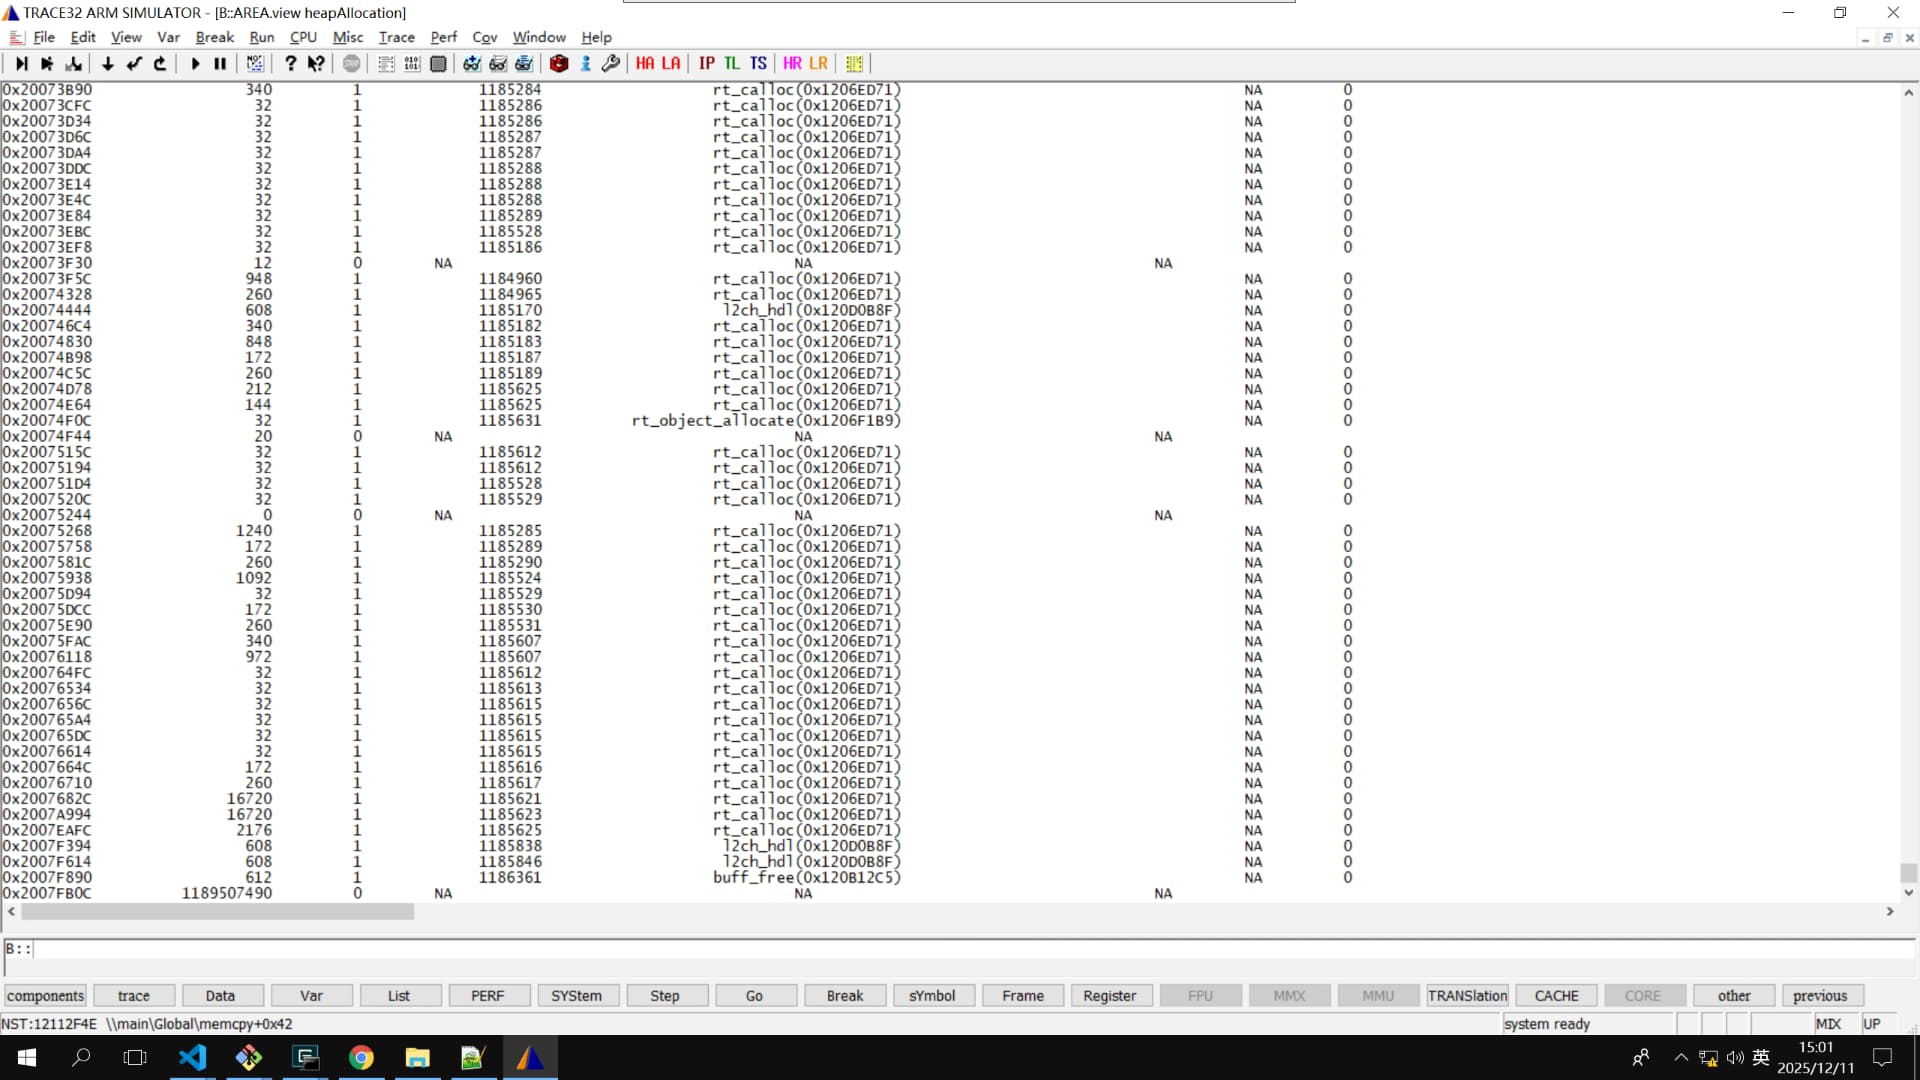The width and height of the screenshot is (1920, 1080).
Task: Click the red IP toolbar icon
Action: click(706, 63)
